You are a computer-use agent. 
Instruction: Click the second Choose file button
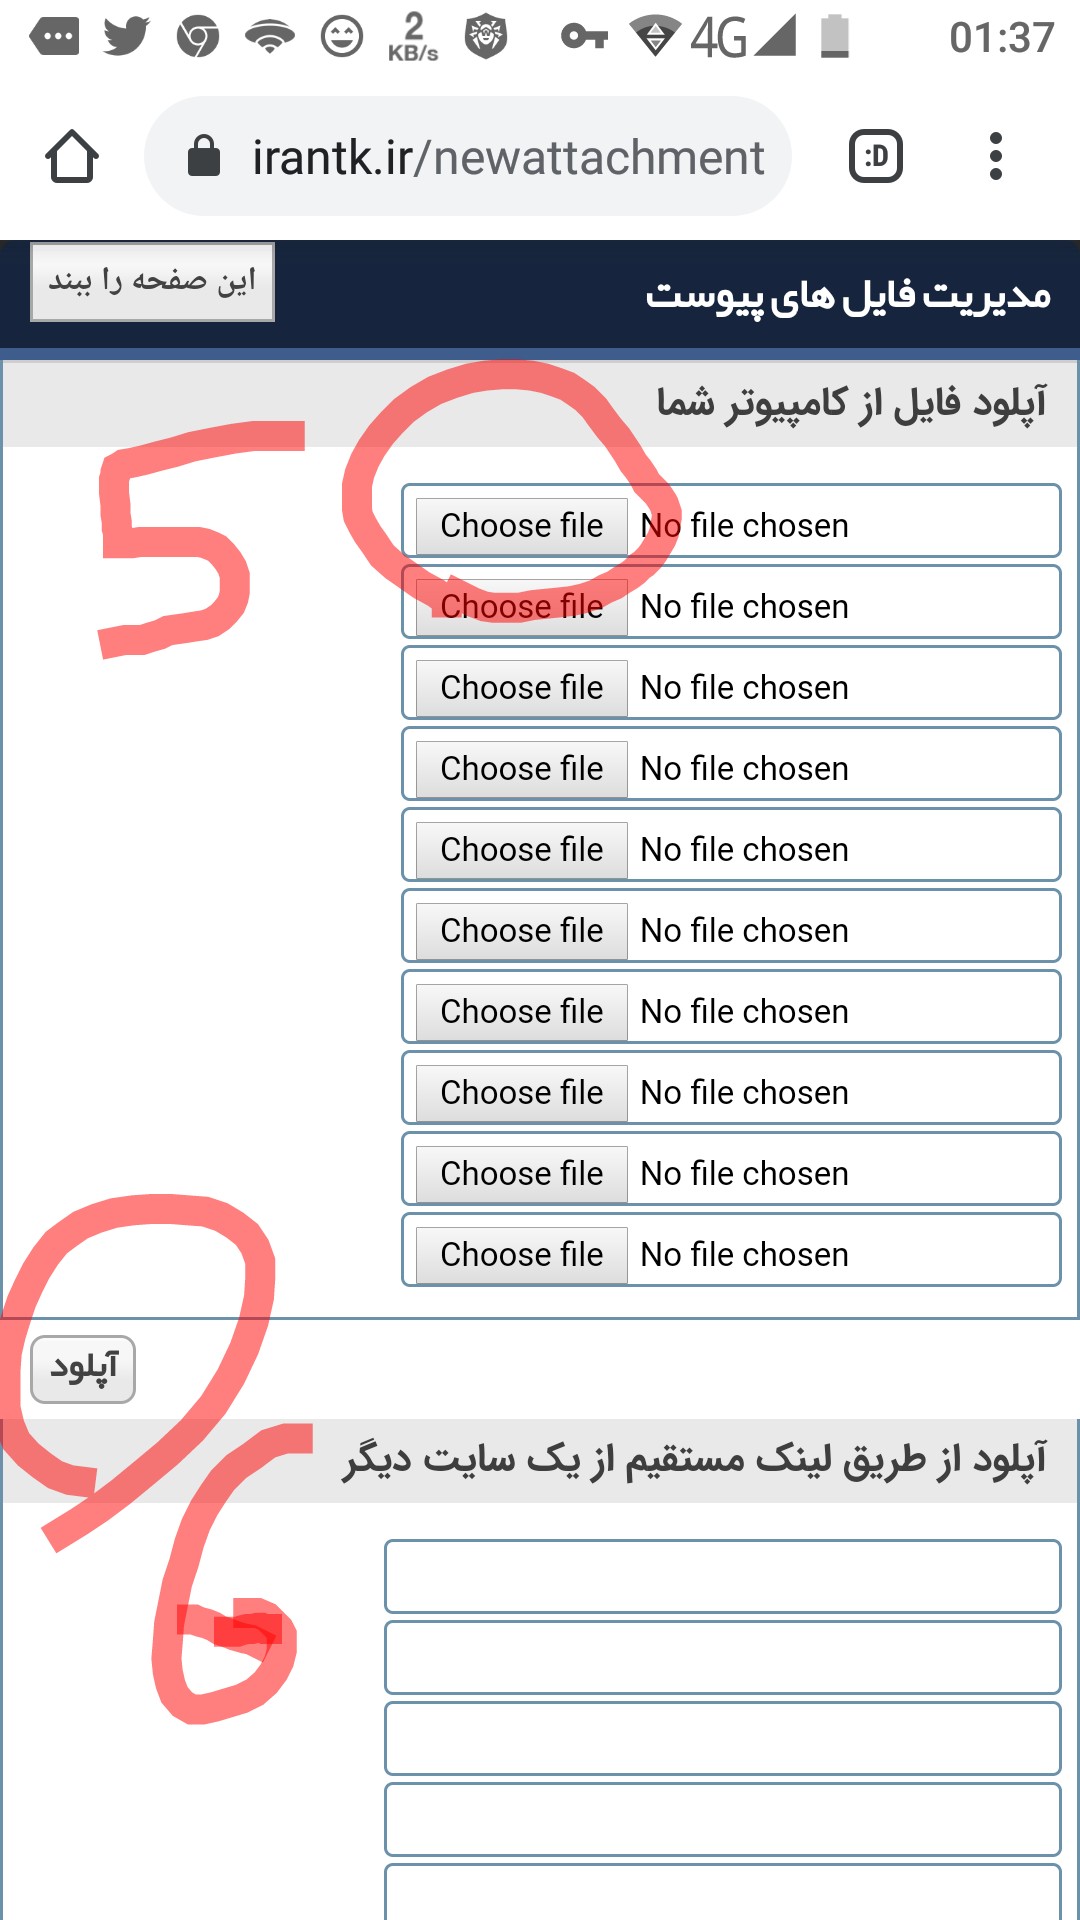[521, 607]
